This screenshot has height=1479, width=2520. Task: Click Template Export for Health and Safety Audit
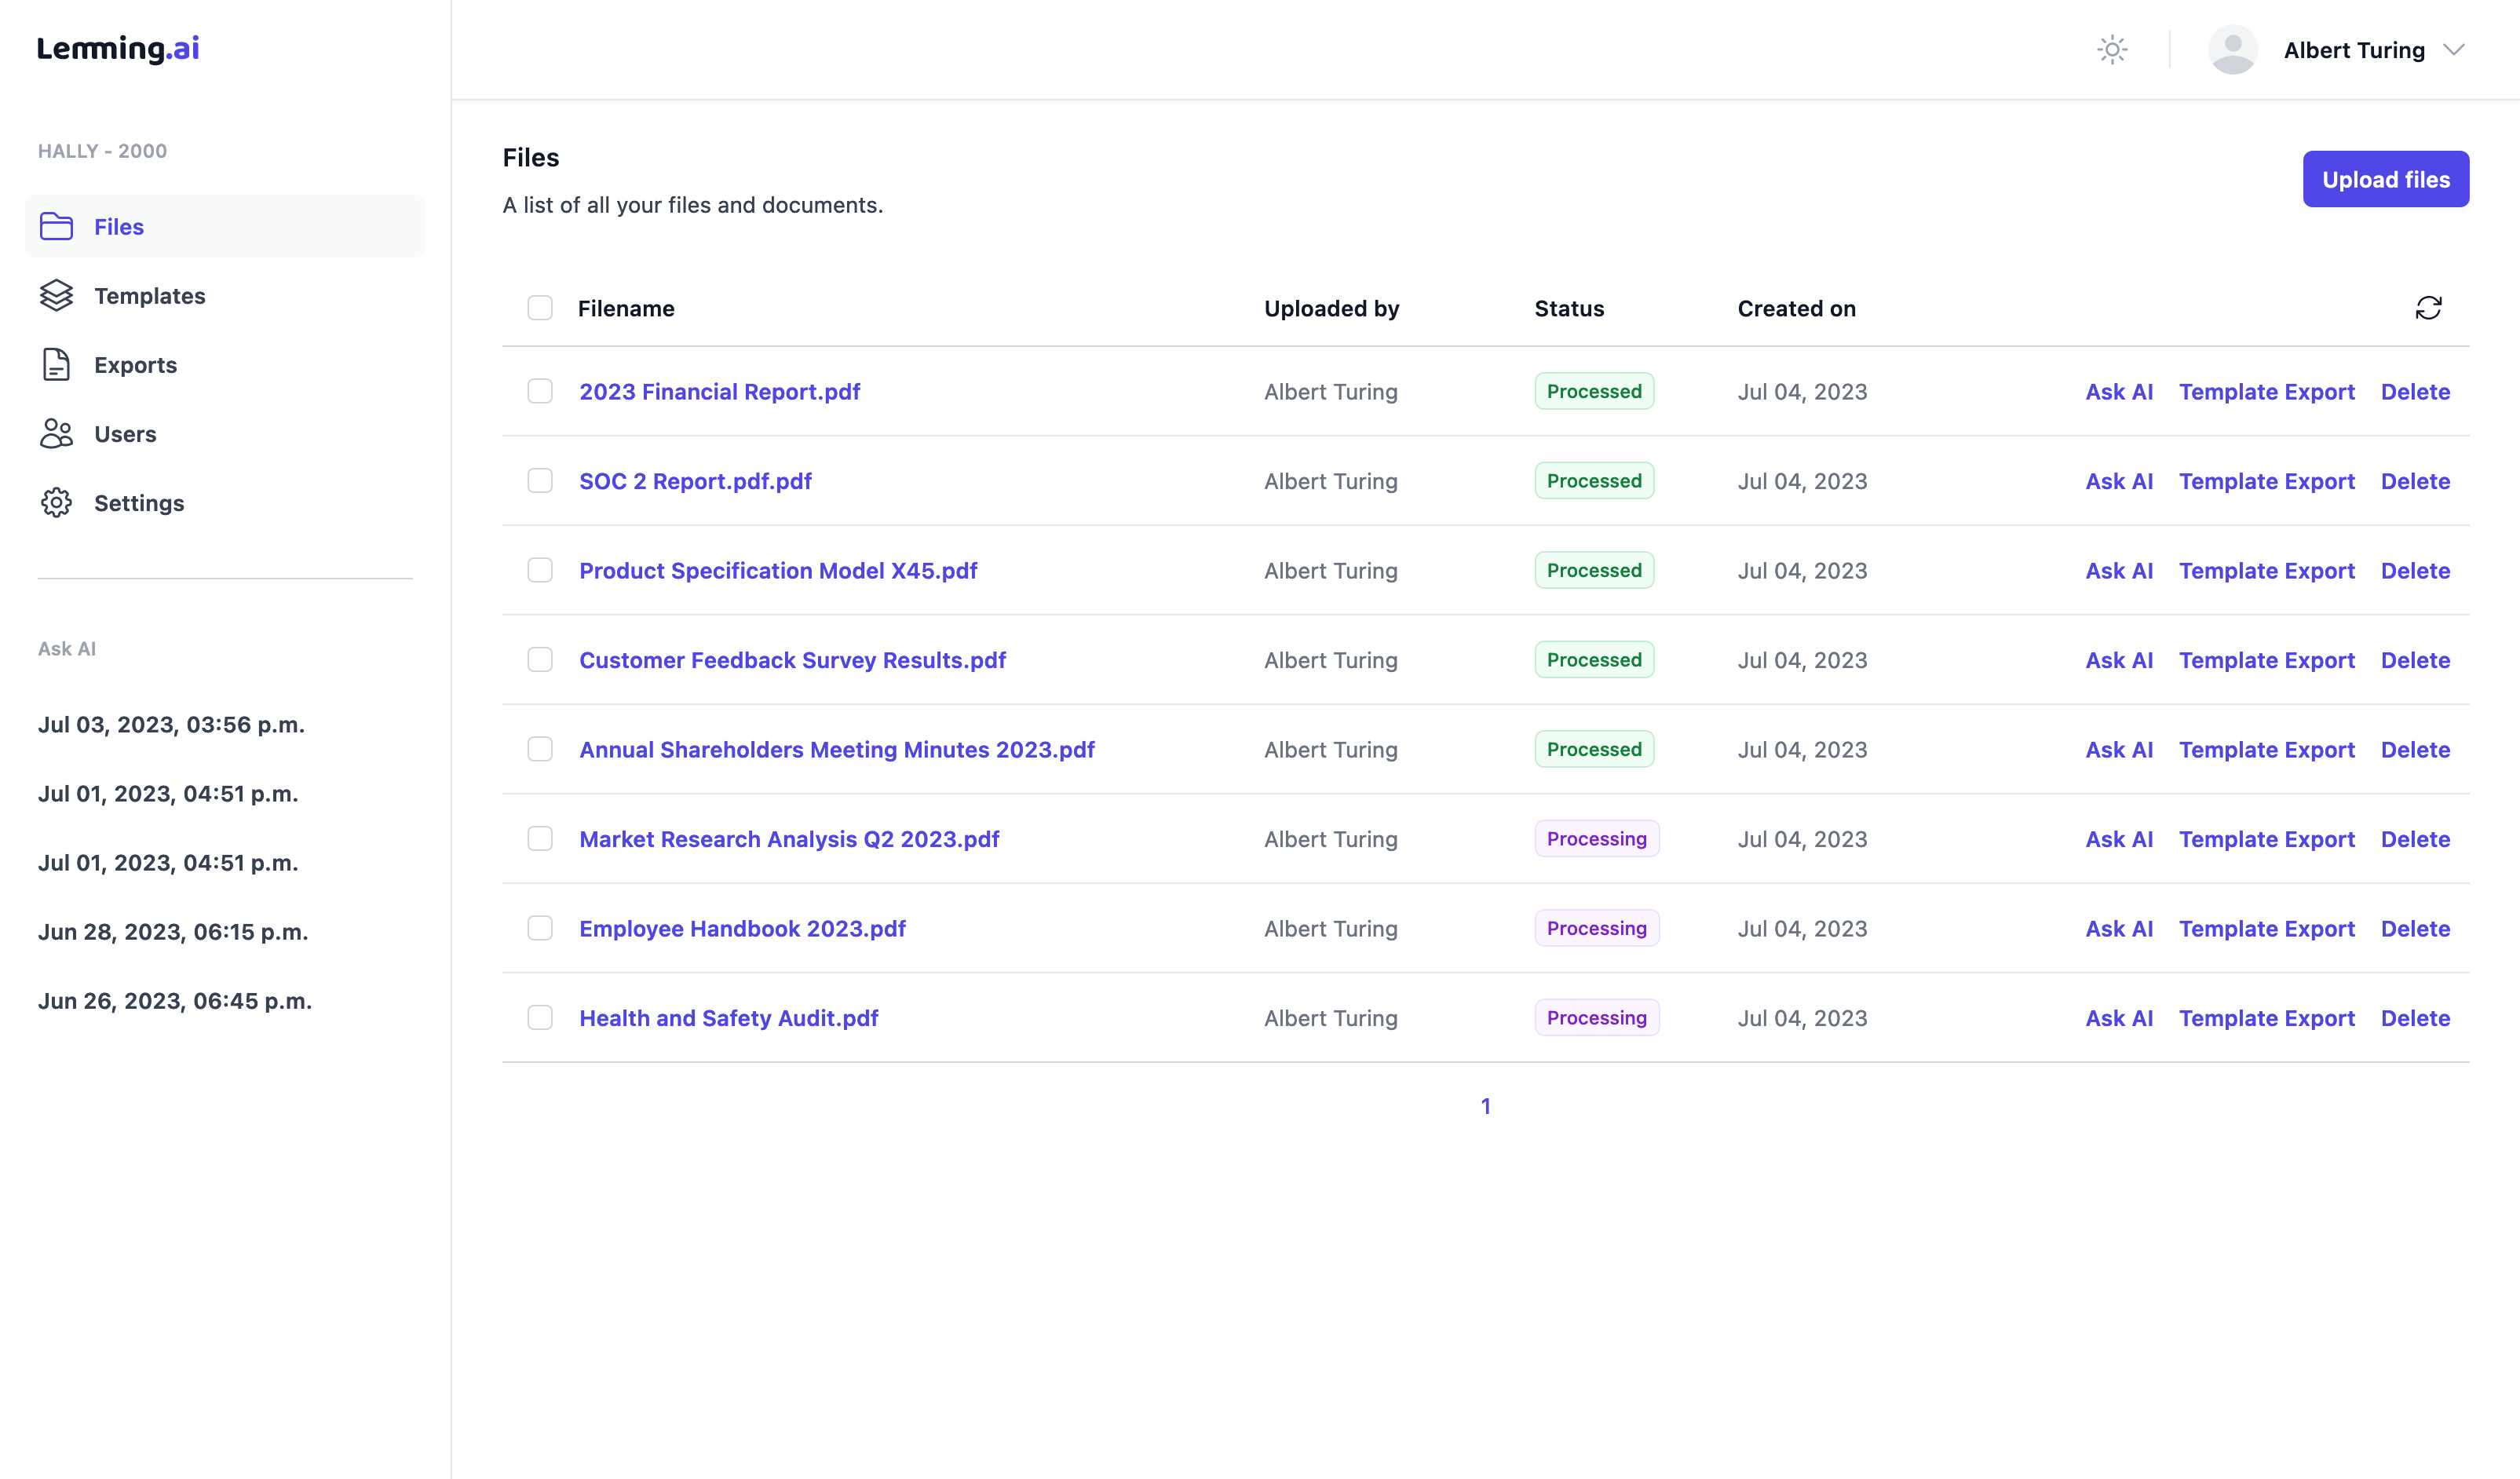point(2267,1018)
